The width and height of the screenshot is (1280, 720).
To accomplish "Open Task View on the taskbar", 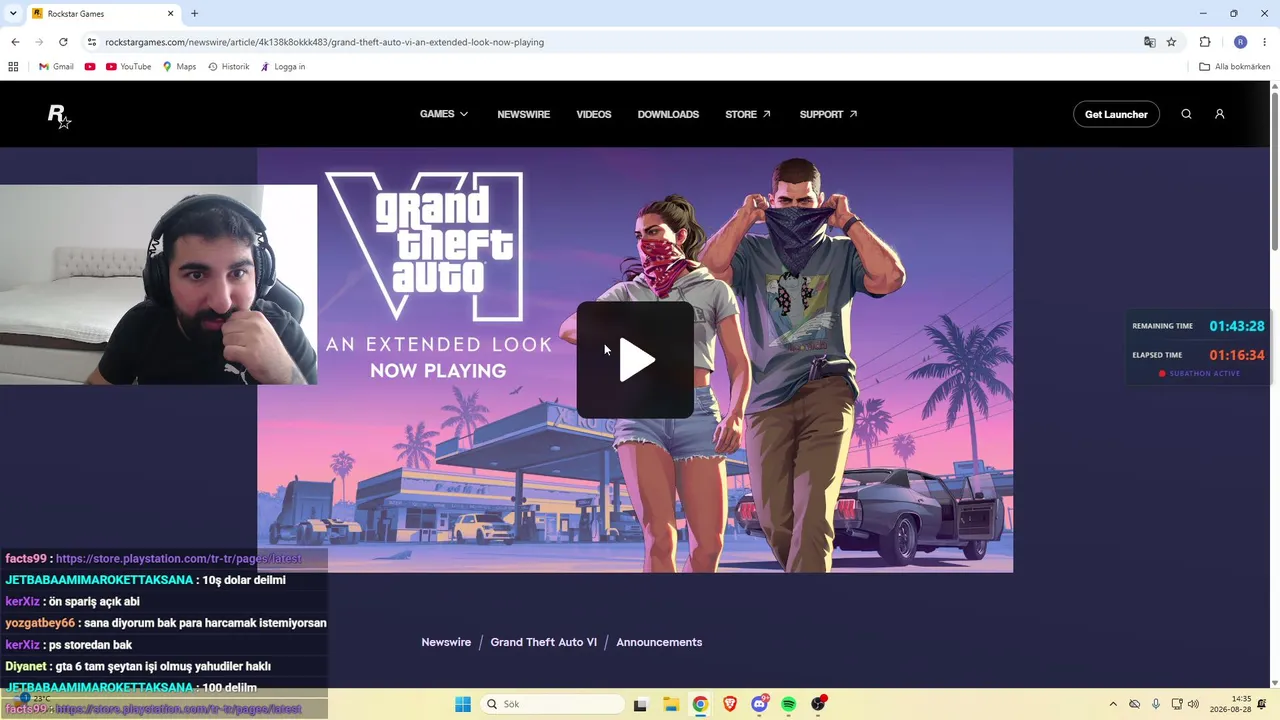I will point(641,704).
